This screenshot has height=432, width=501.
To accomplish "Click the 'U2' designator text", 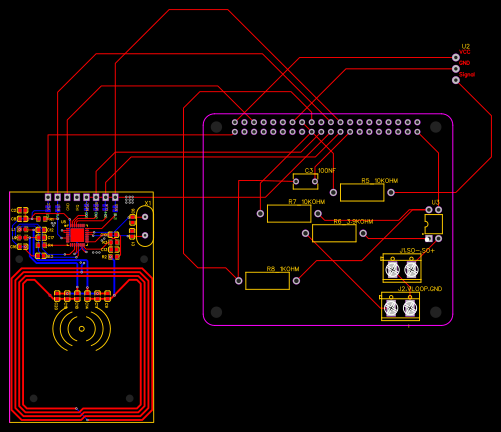I will (x=466, y=46).
